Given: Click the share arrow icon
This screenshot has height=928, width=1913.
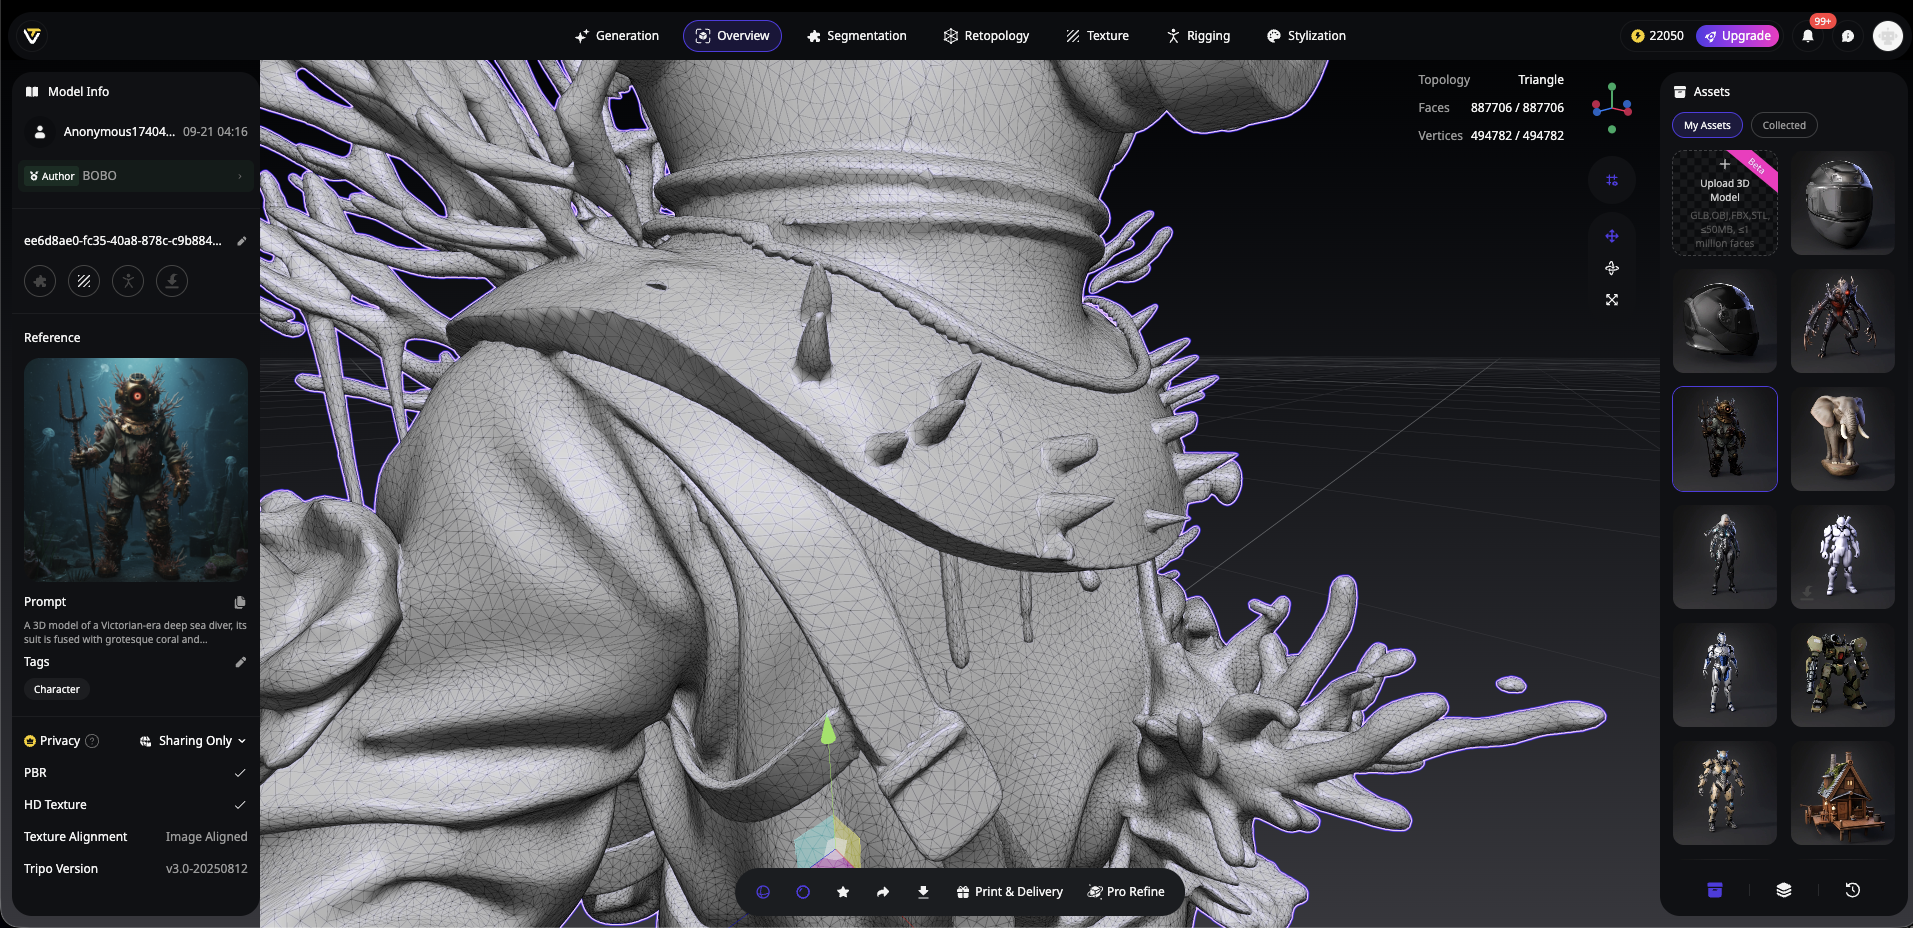Looking at the screenshot, I should coord(883,892).
